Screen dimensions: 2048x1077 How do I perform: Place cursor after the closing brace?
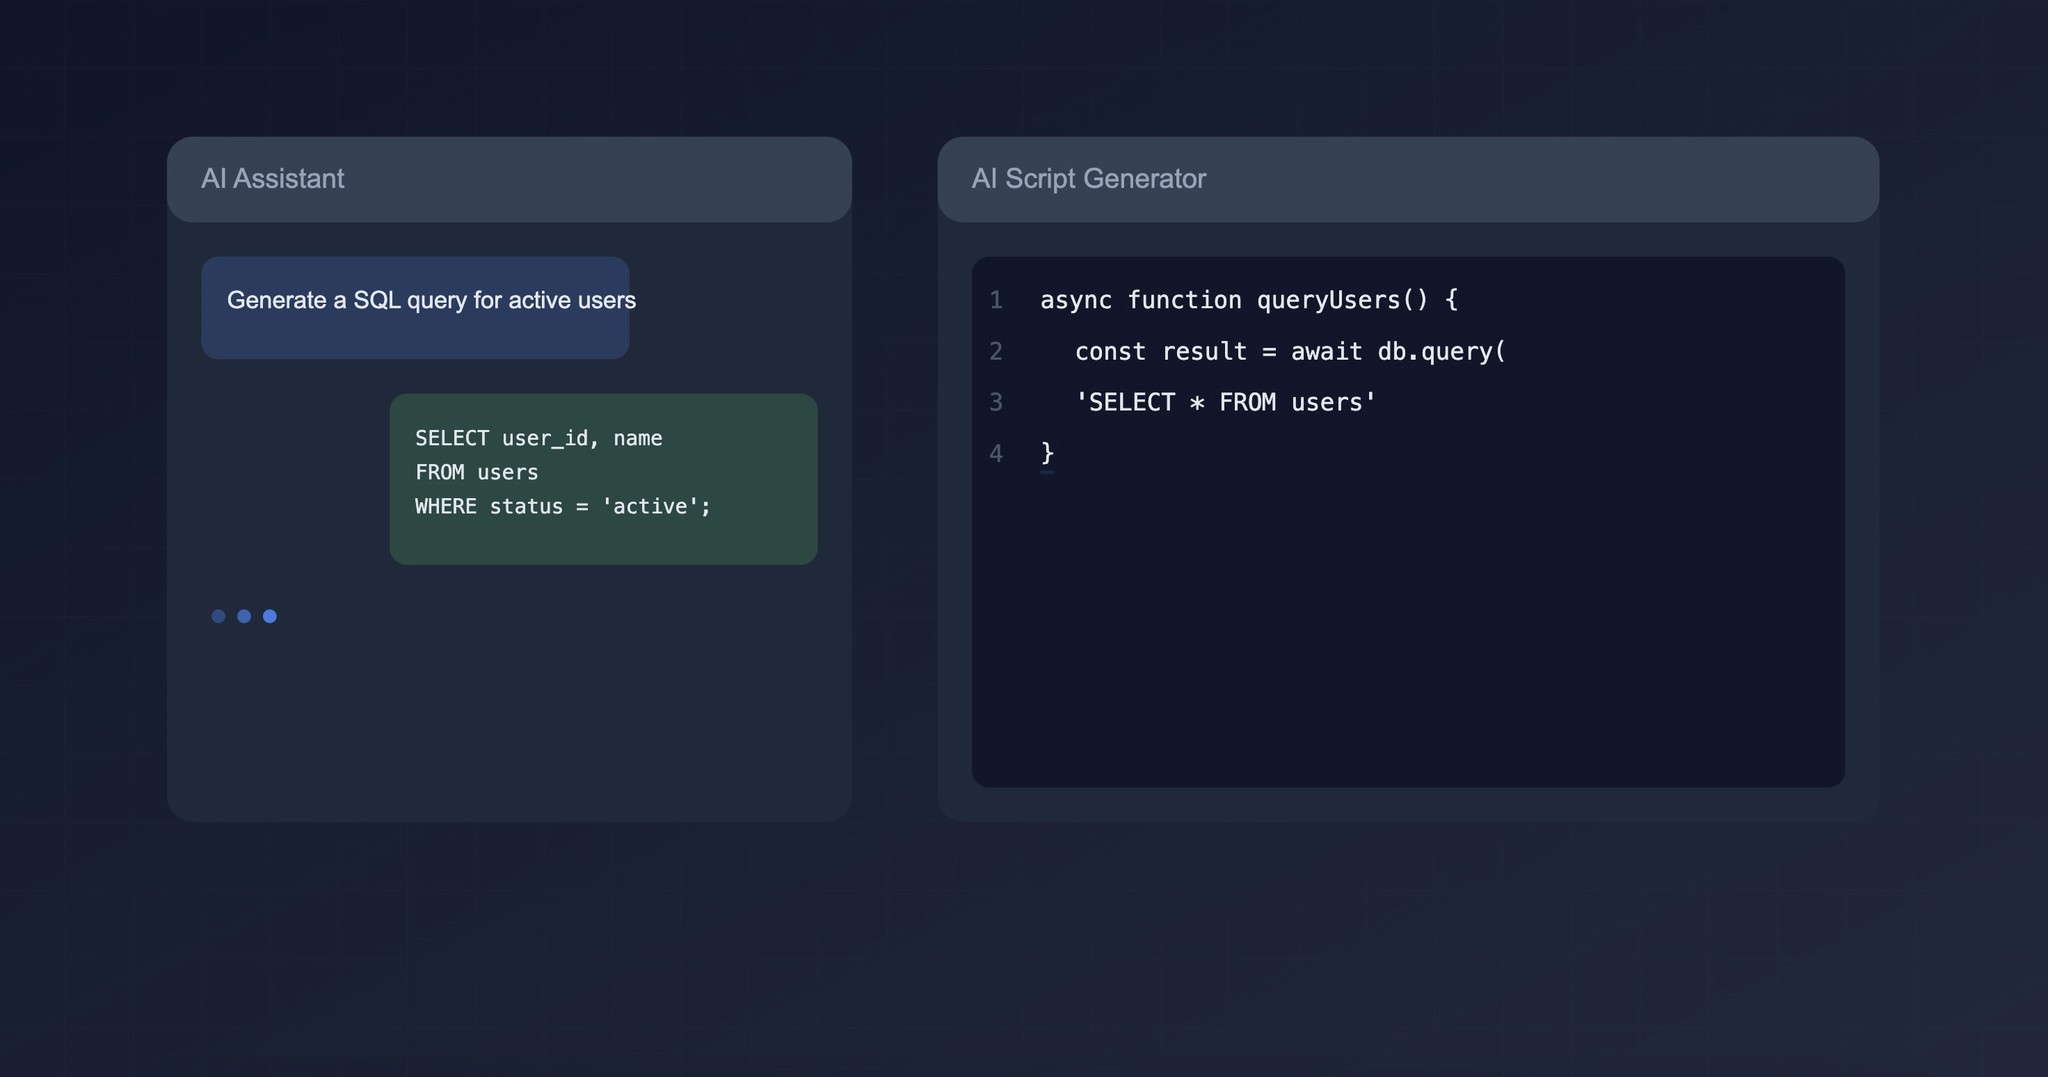[x=1060, y=453]
